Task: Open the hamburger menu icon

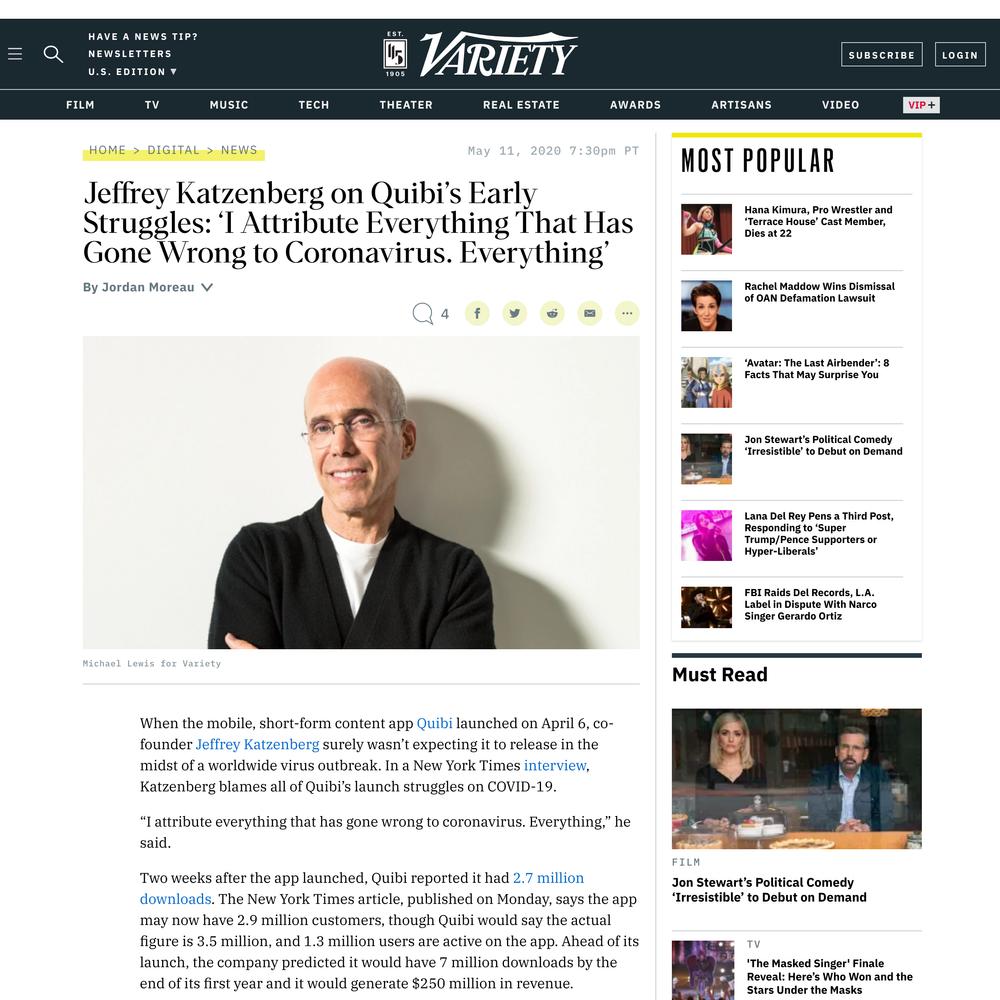Action: point(15,54)
